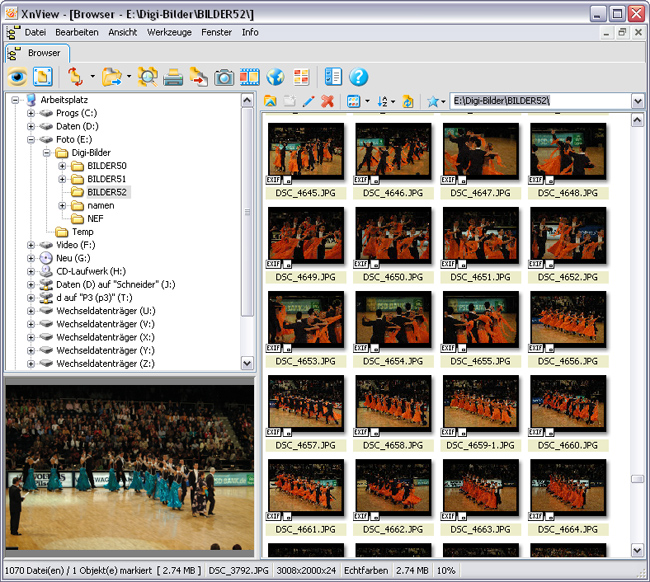Image resolution: width=650 pixels, height=582 pixels.
Task: Click the globe web page icon
Action: [x=276, y=77]
